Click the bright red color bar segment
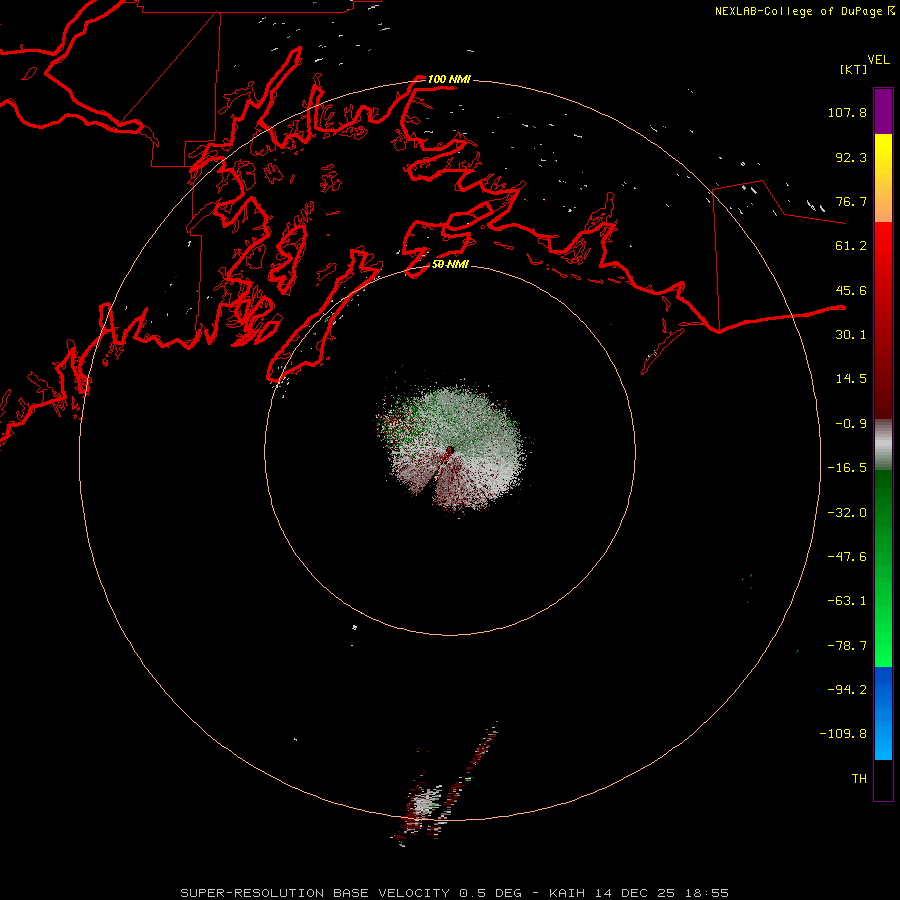The width and height of the screenshot is (900, 900). [x=883, y=245]
